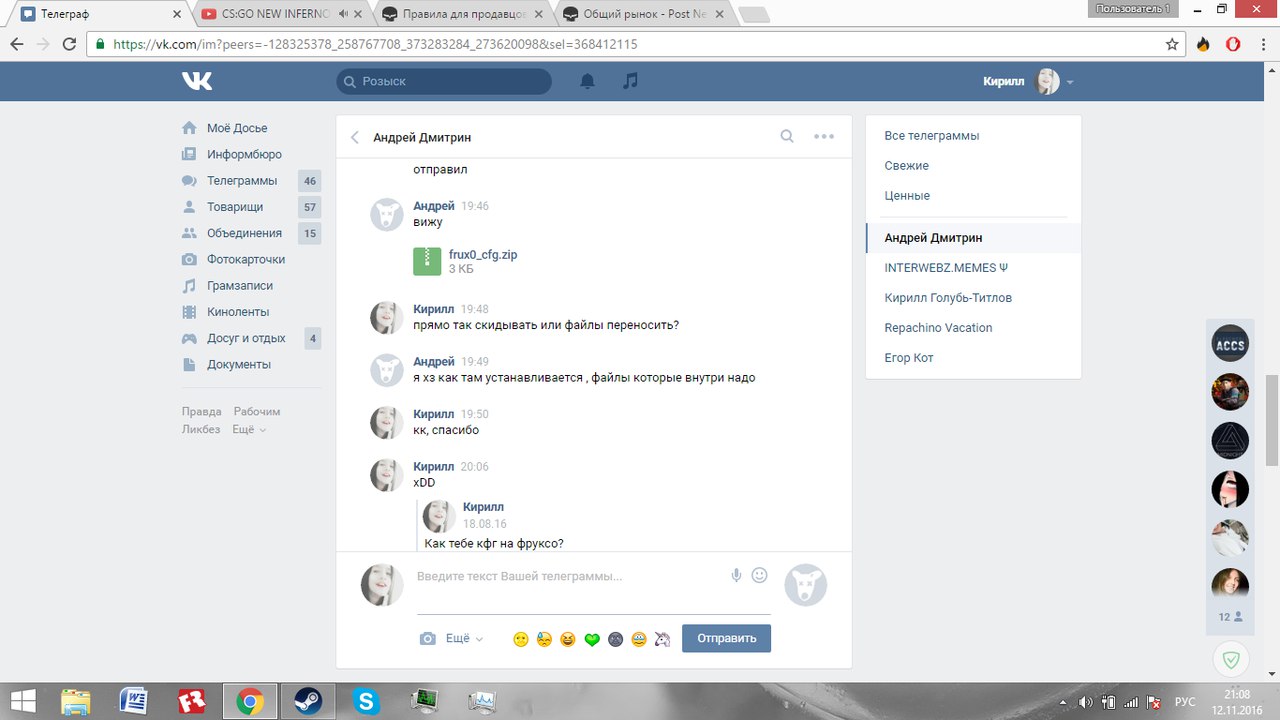Open the emoji smiley picker
This screenshot has width=1280, height=720.
[760, 575]
